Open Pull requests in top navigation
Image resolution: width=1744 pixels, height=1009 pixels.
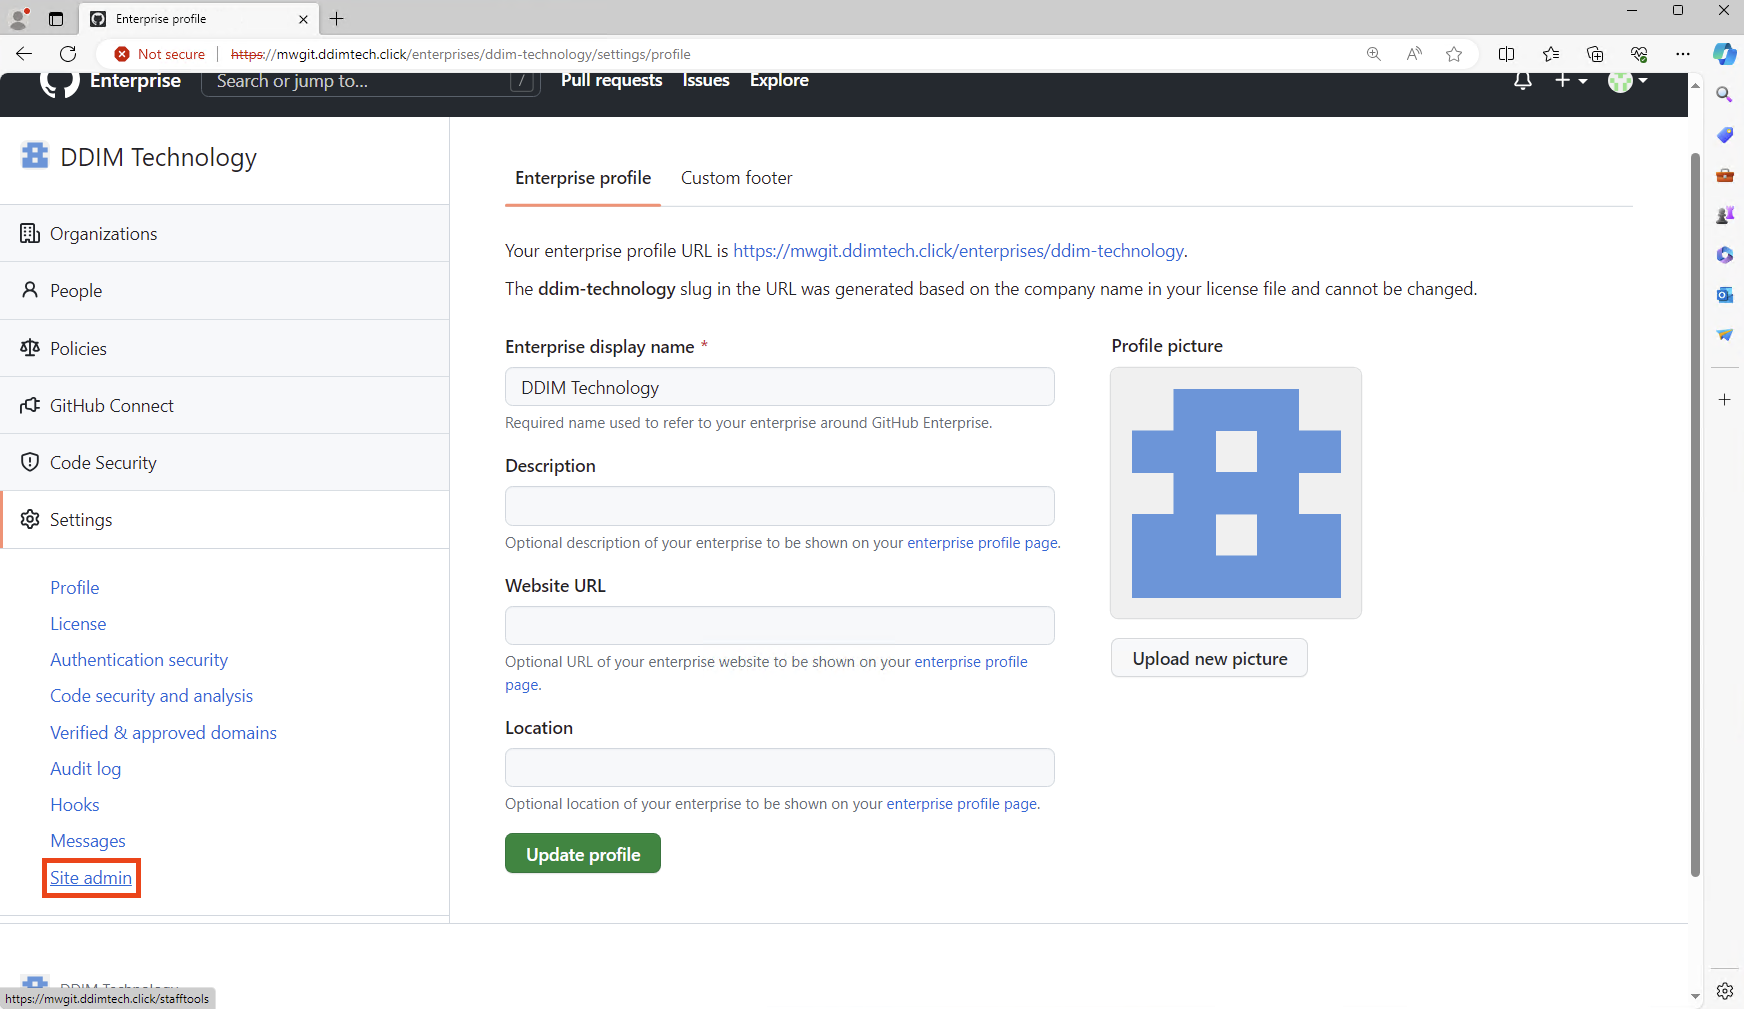[612, 80]
